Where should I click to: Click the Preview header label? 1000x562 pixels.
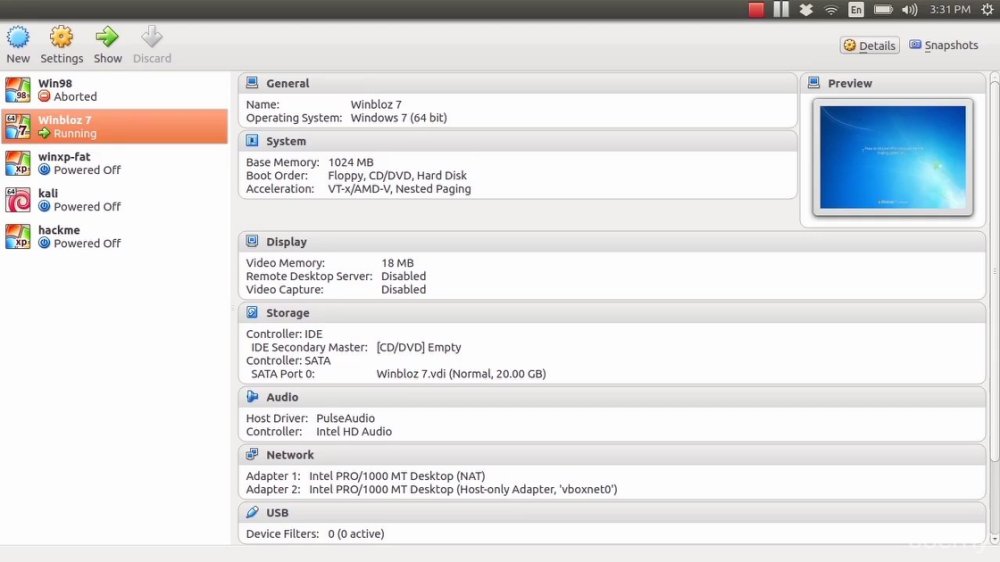click(x=849, y=84)
